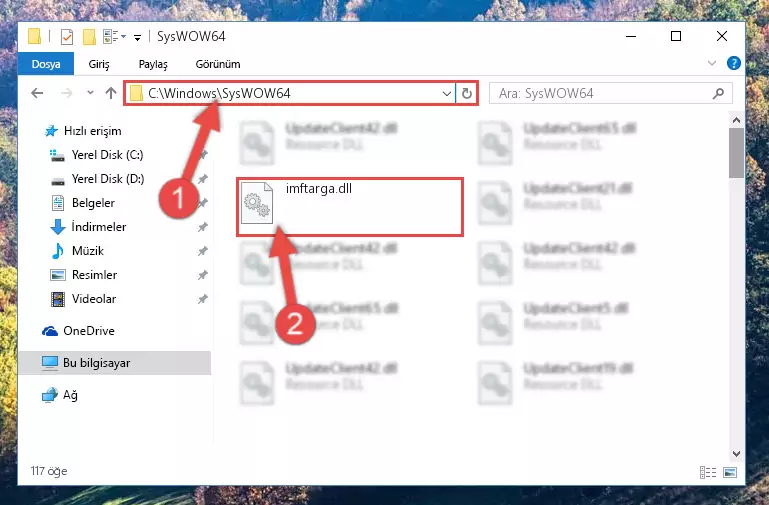This screenshot has width=769, height=505.
Task: Open Yerel Disk (C:) in sidebar
Action: (x=107, y=155)
